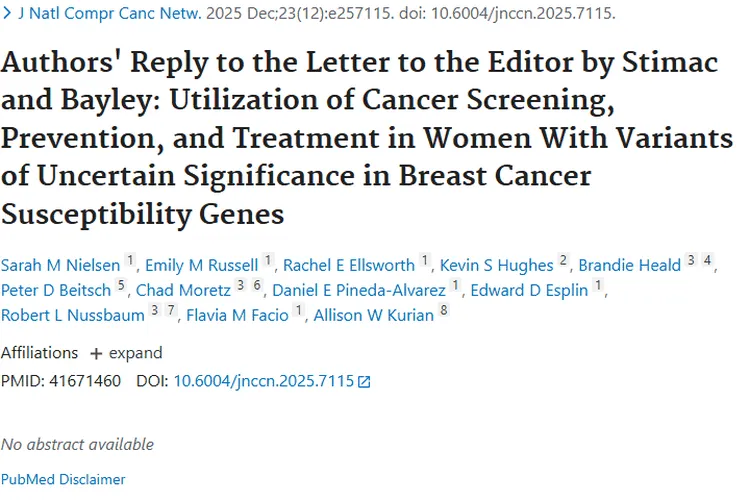Open DOI 10.6004/jnccn.2025.7115 link
Screen dimensions: 750x500
(264, 381)
